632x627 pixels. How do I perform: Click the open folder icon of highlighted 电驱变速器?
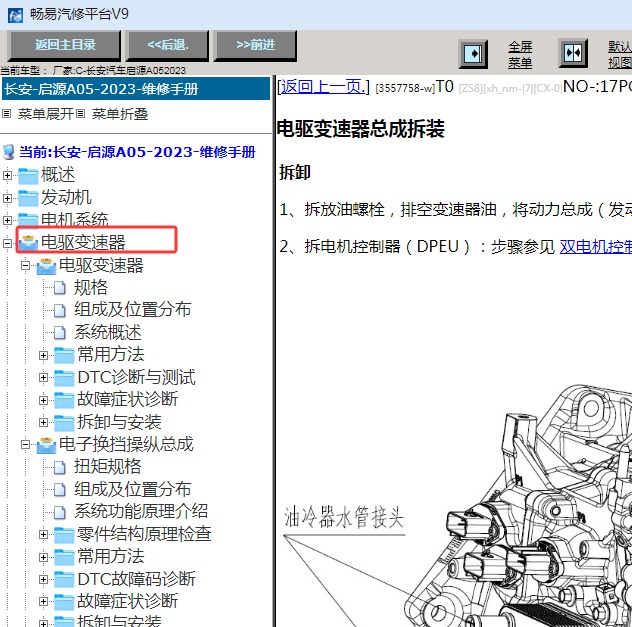pyautogui.click(x=28, y=242)
